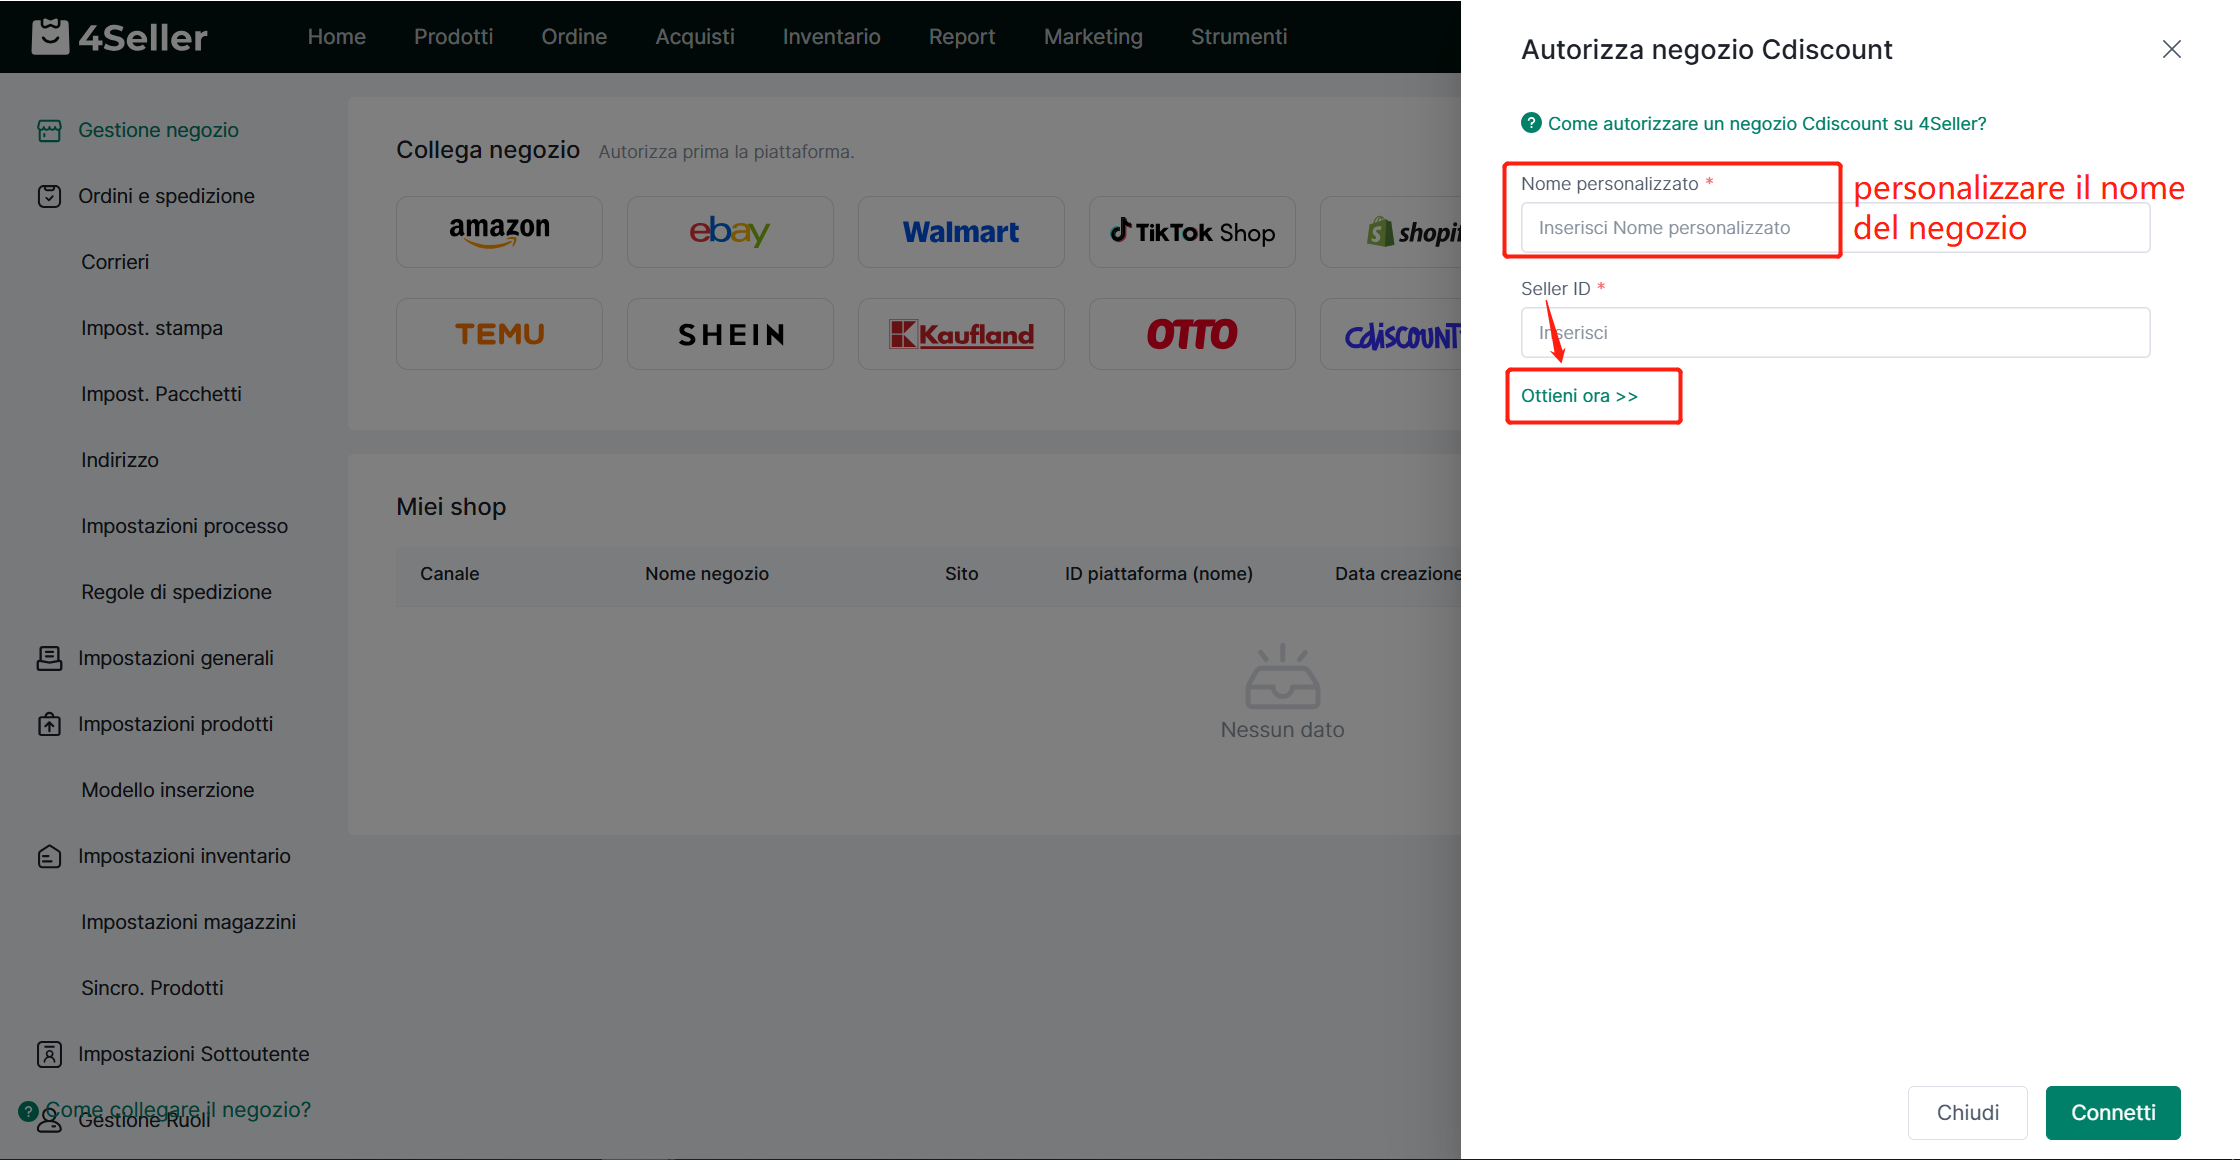Screen dimensions: 2240x1160
Task: Choose the Kaufland marketplace tile
Action: 961,334
